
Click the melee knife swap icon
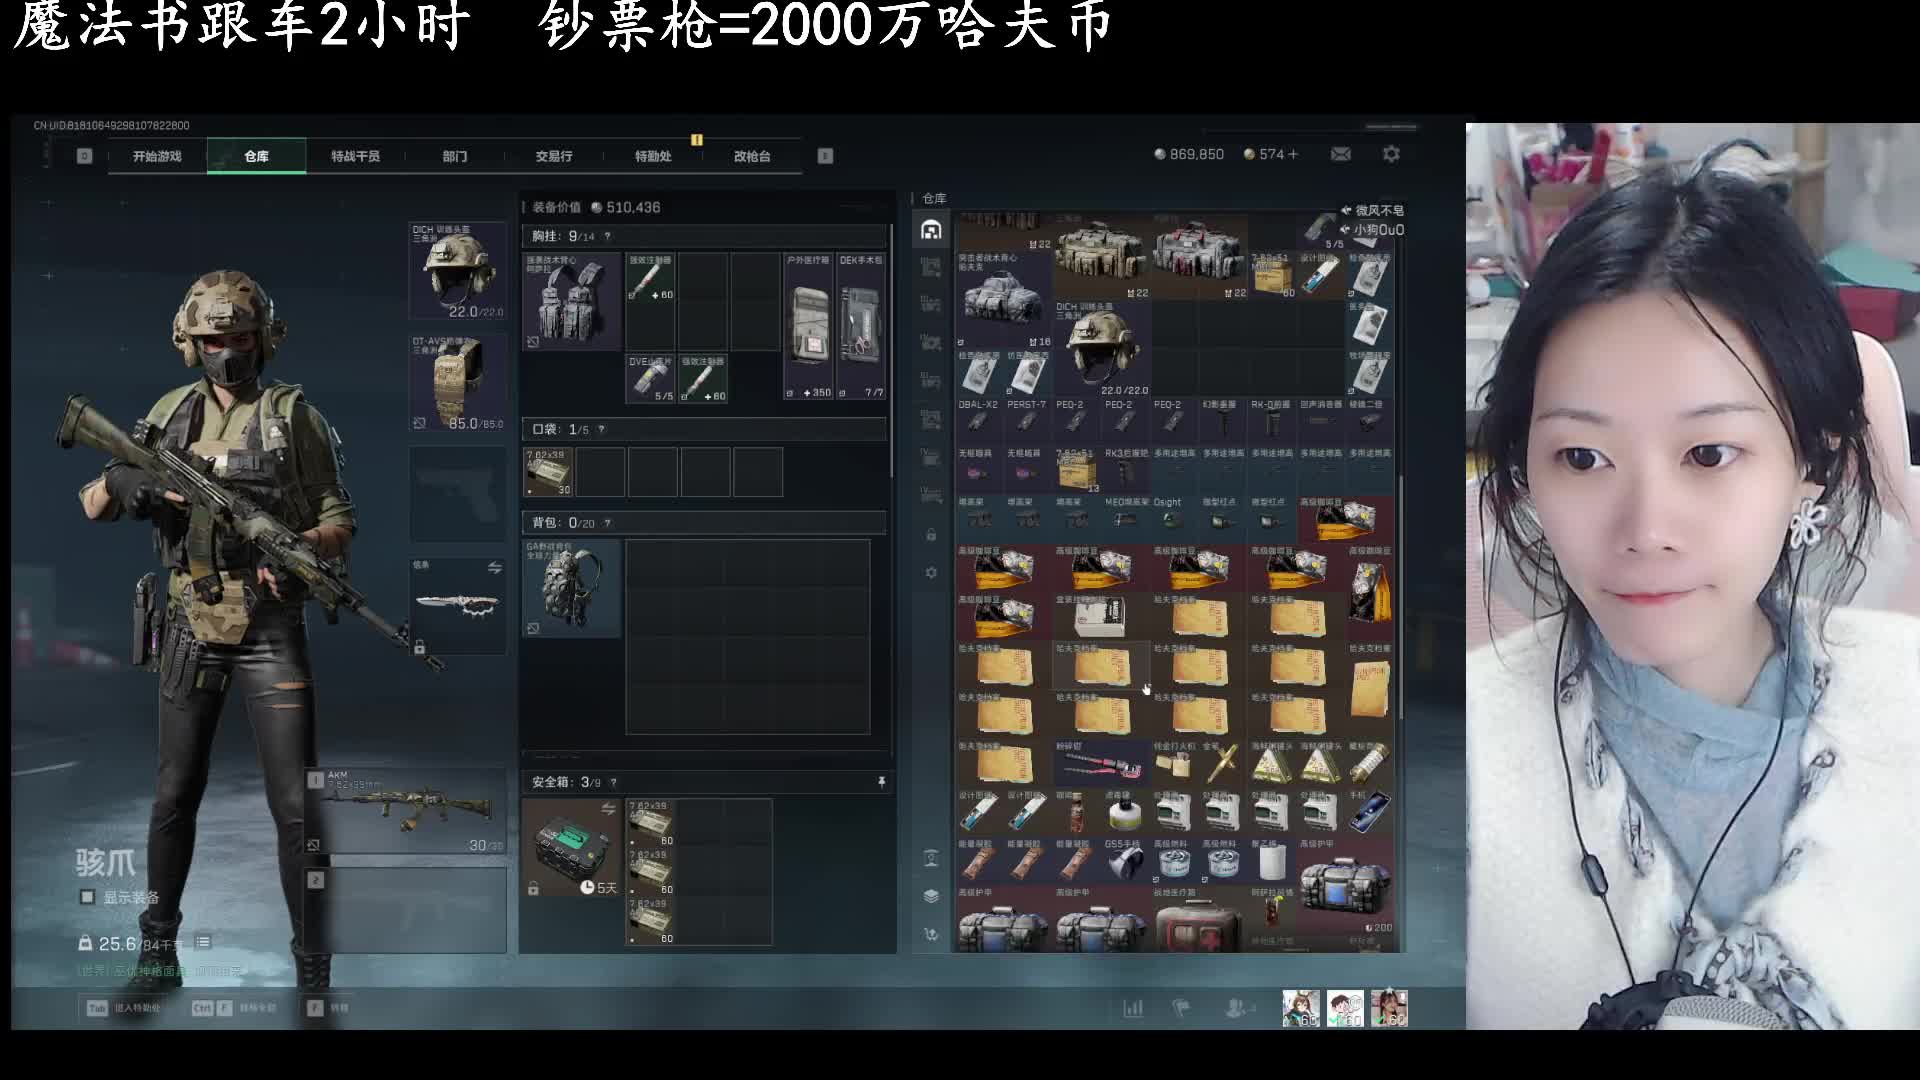494,568
